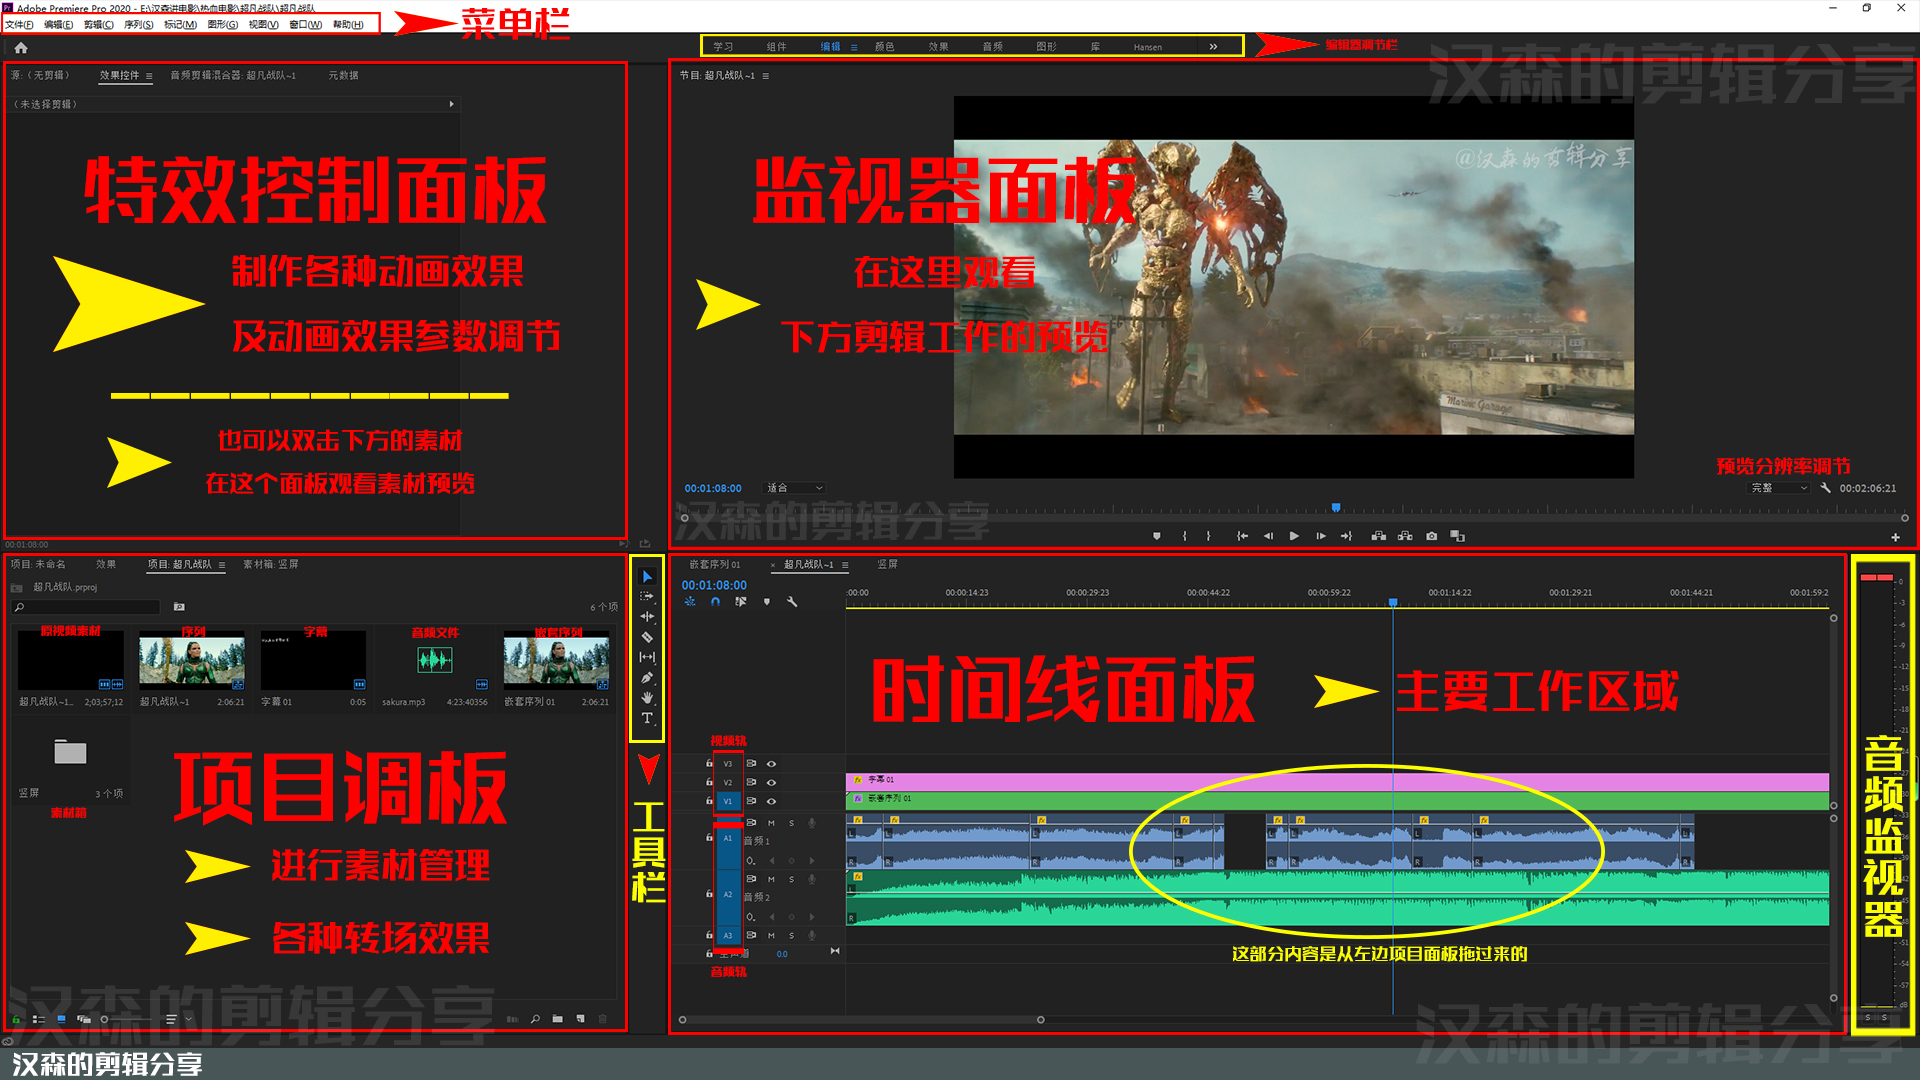Open the Program monitor button editor plus
The image size is (1920, 1080).
click(x=1895, y=537)
